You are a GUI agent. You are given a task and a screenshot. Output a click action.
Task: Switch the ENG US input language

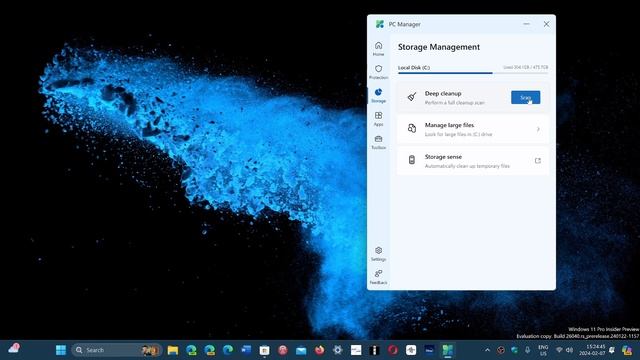(543, 350)
